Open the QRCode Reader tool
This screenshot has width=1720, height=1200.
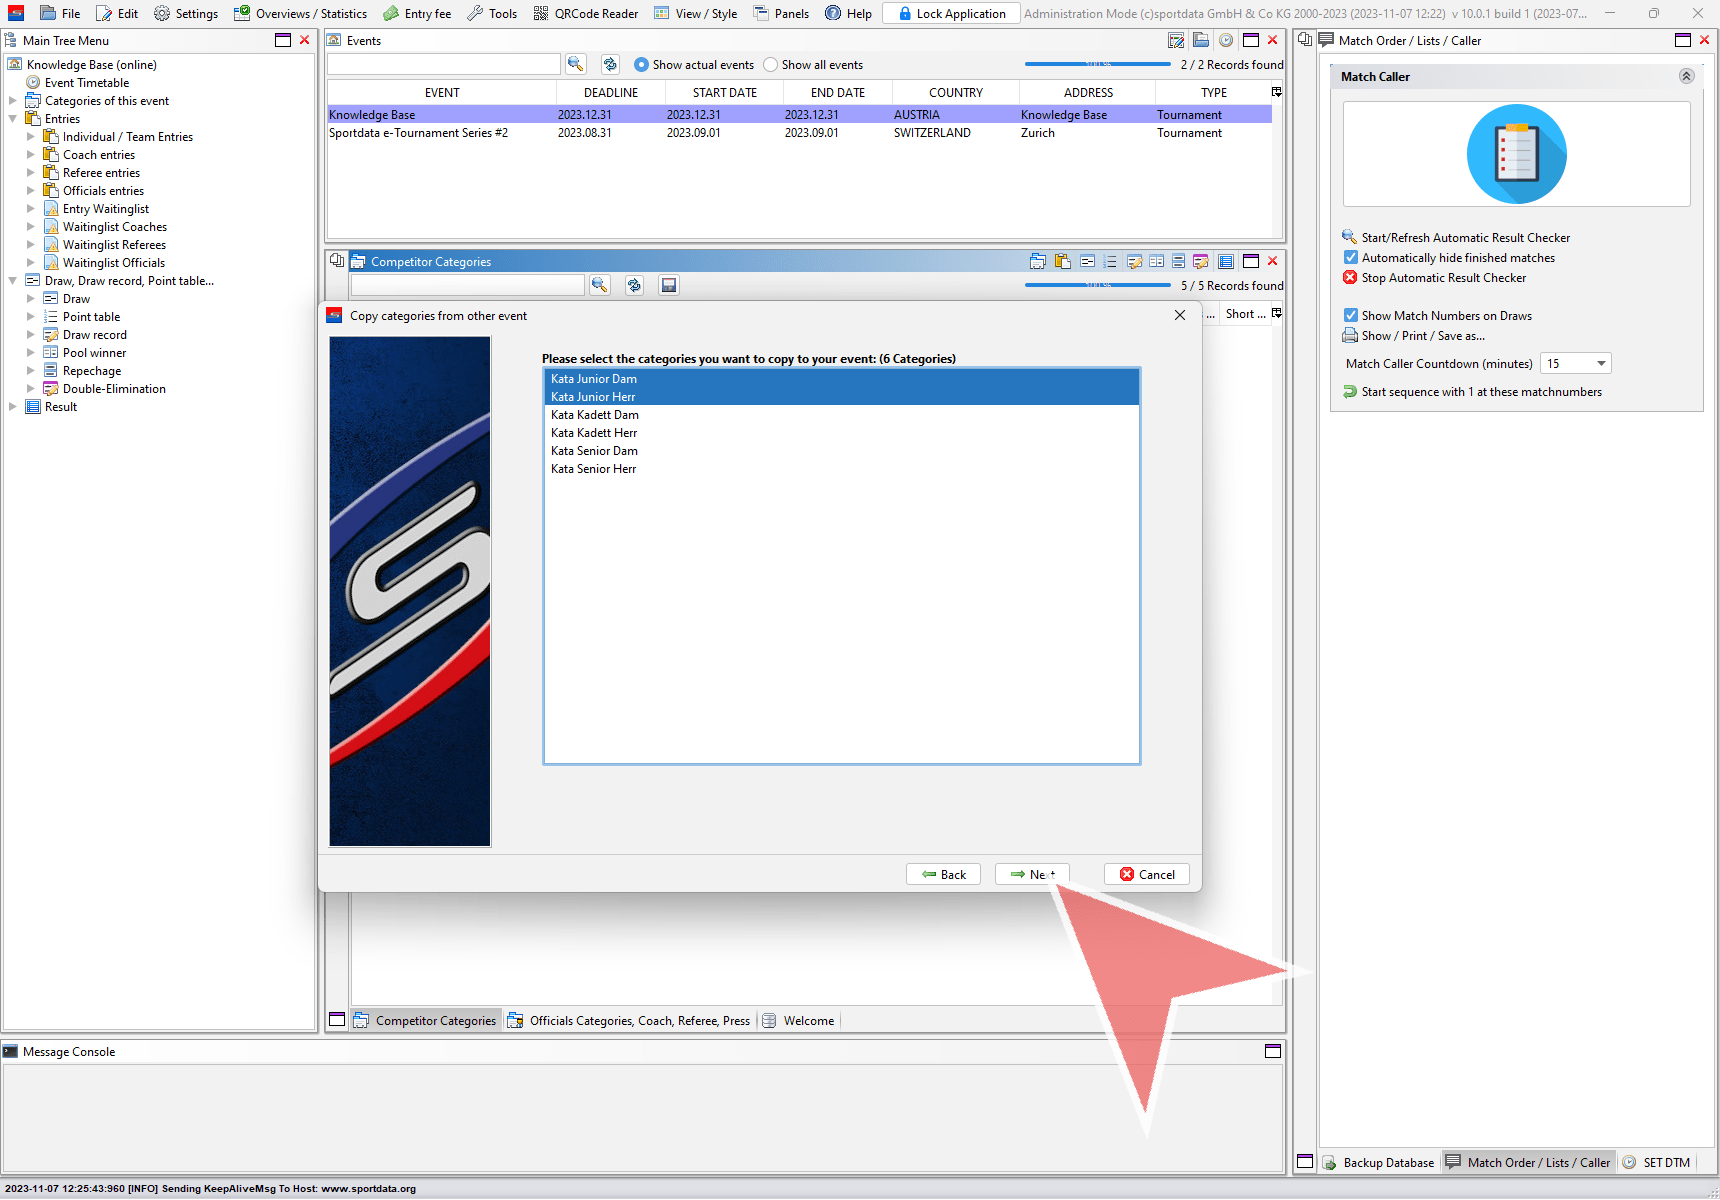point(586,13)
